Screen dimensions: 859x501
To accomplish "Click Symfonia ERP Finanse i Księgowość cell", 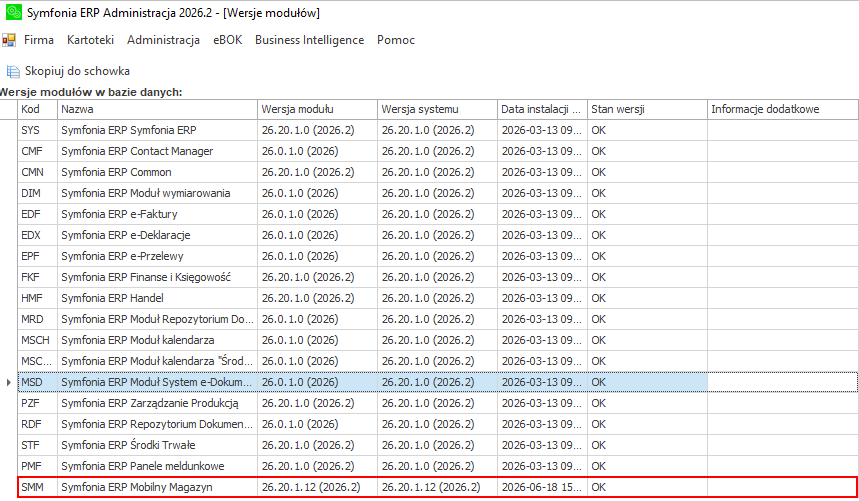I will click(157, 277).
